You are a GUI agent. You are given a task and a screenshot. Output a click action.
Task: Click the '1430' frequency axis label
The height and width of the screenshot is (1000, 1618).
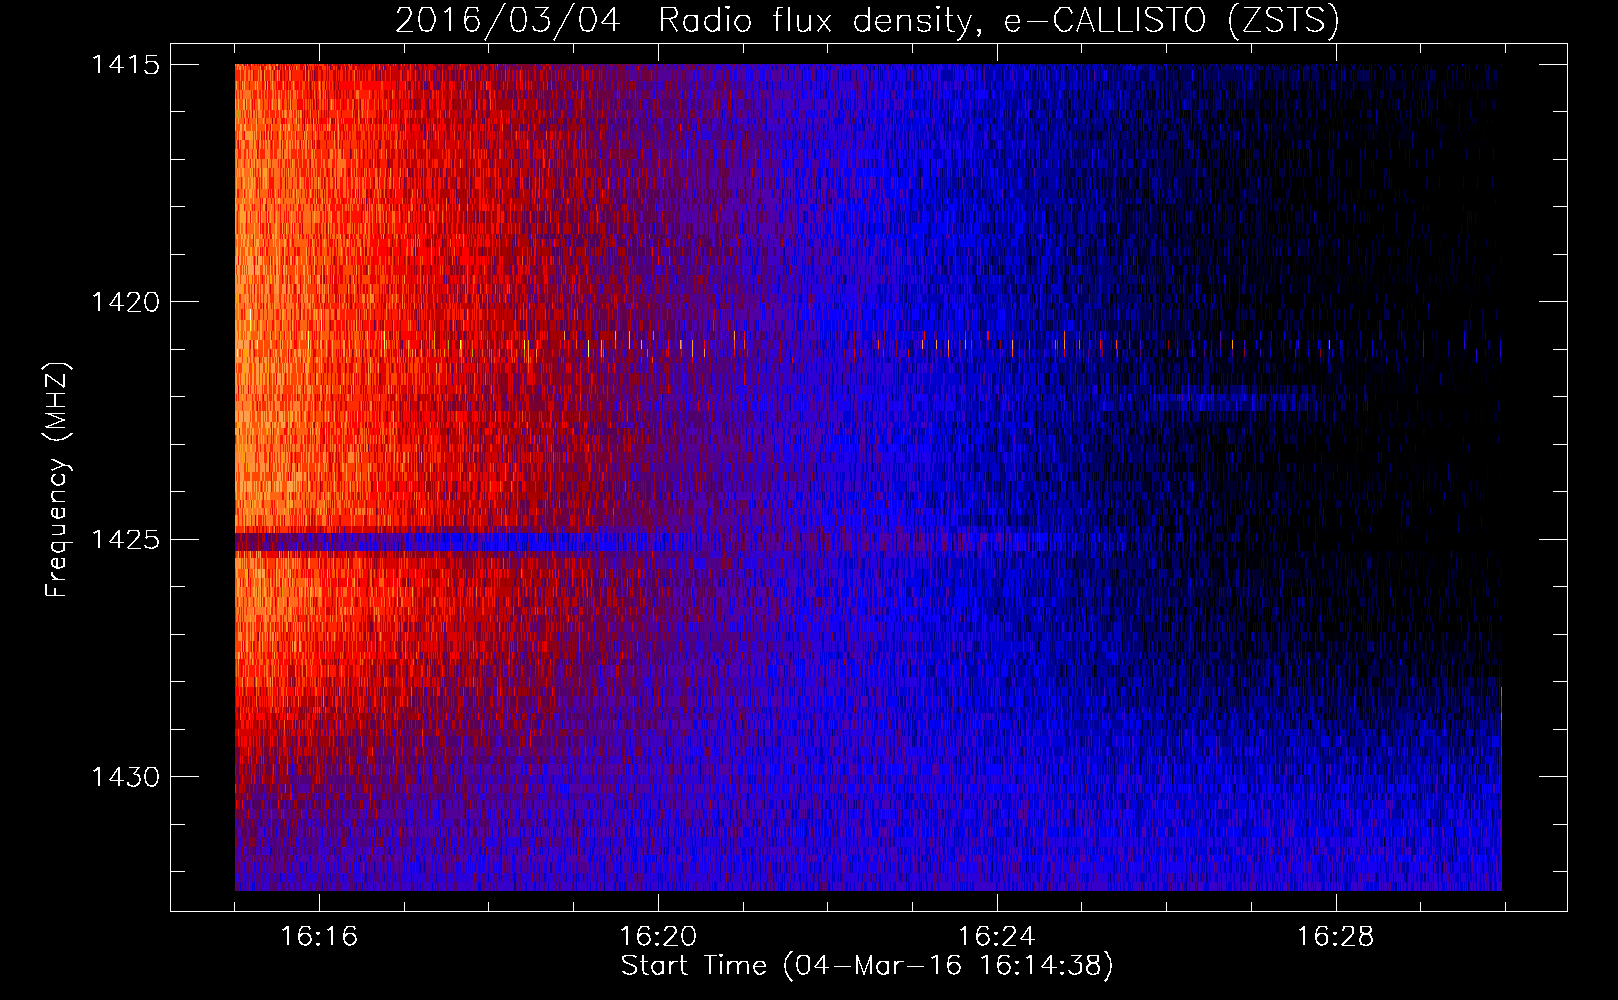[125, 777]
